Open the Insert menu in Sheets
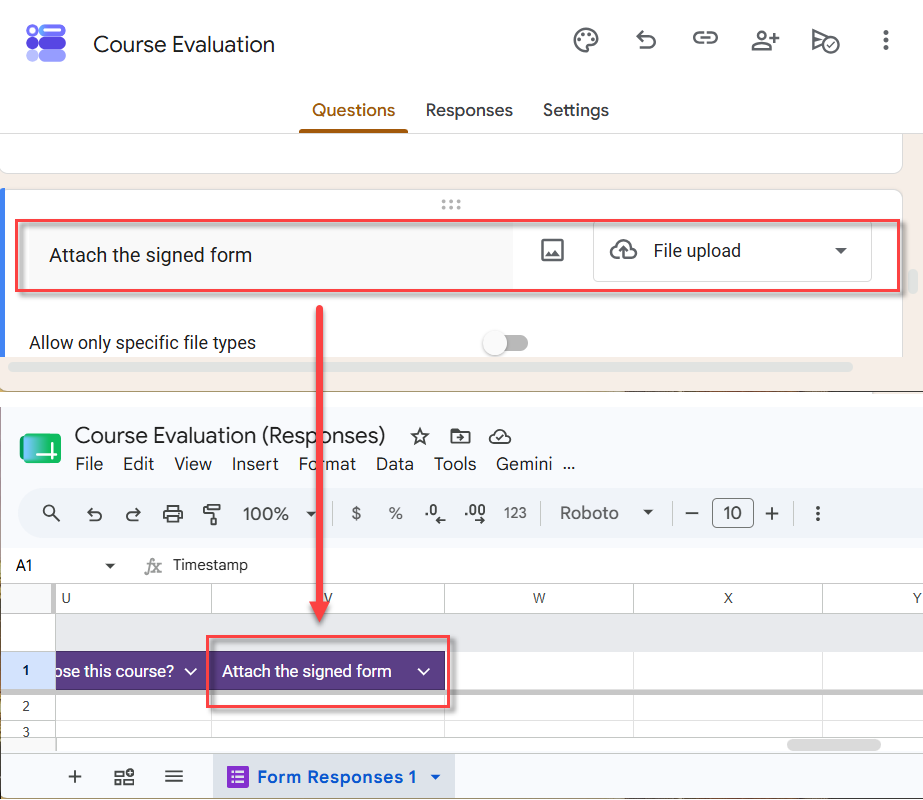The width and height of the screenshot is (923, 800). (255, 464)
